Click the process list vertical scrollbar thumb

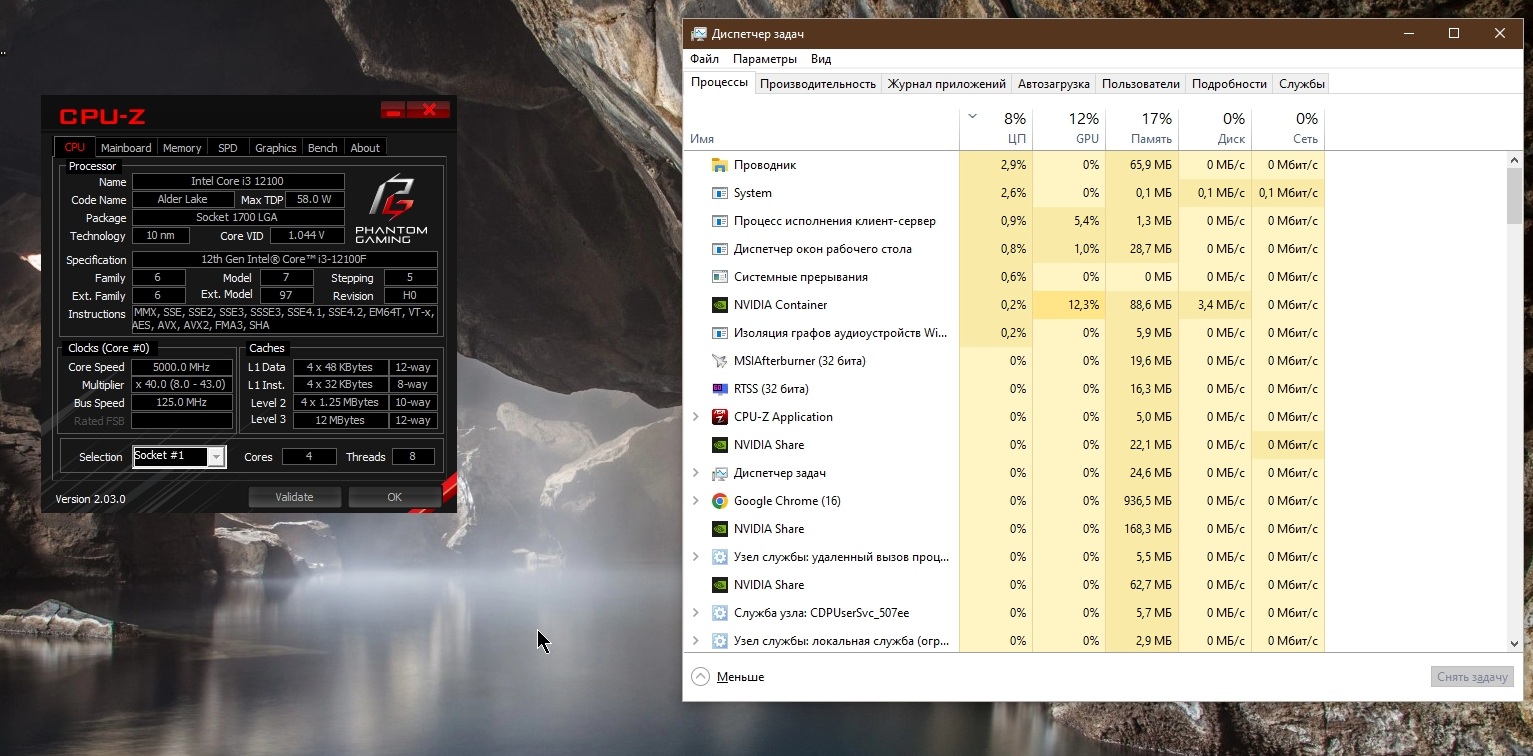coord(1514,195)
